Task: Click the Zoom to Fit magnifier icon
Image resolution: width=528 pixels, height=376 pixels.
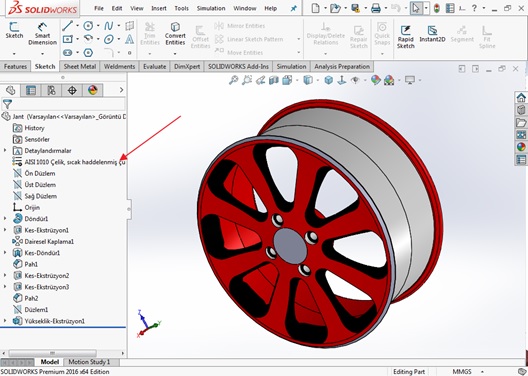Action: (x=233, y=80)
